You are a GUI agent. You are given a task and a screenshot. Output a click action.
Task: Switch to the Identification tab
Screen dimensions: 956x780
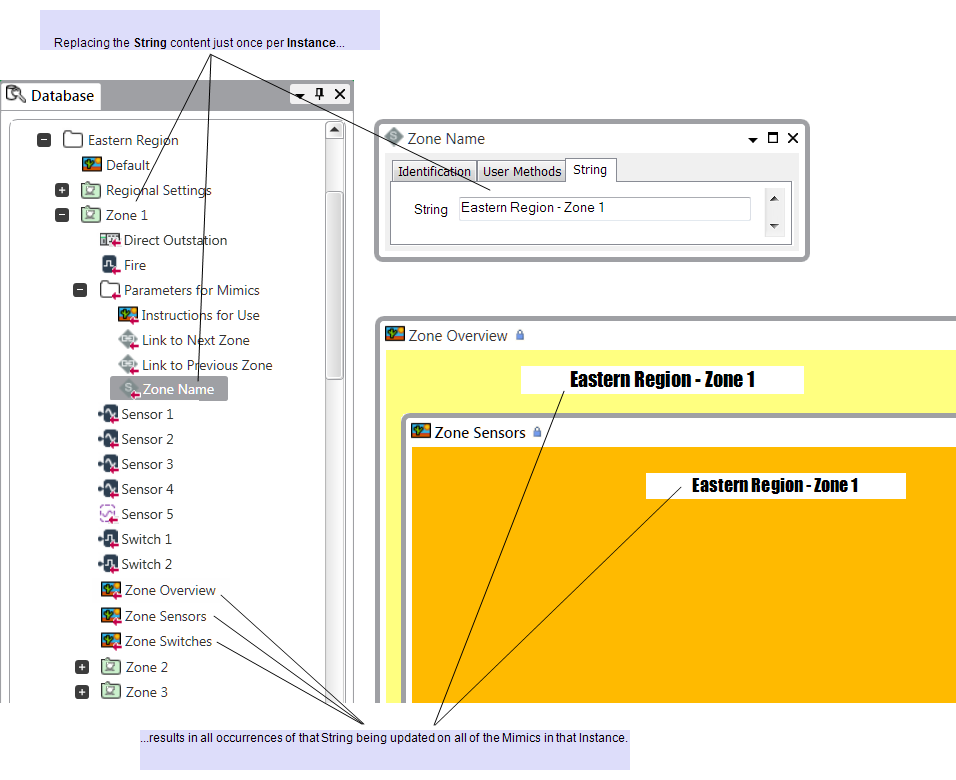(x=434, y=171)
